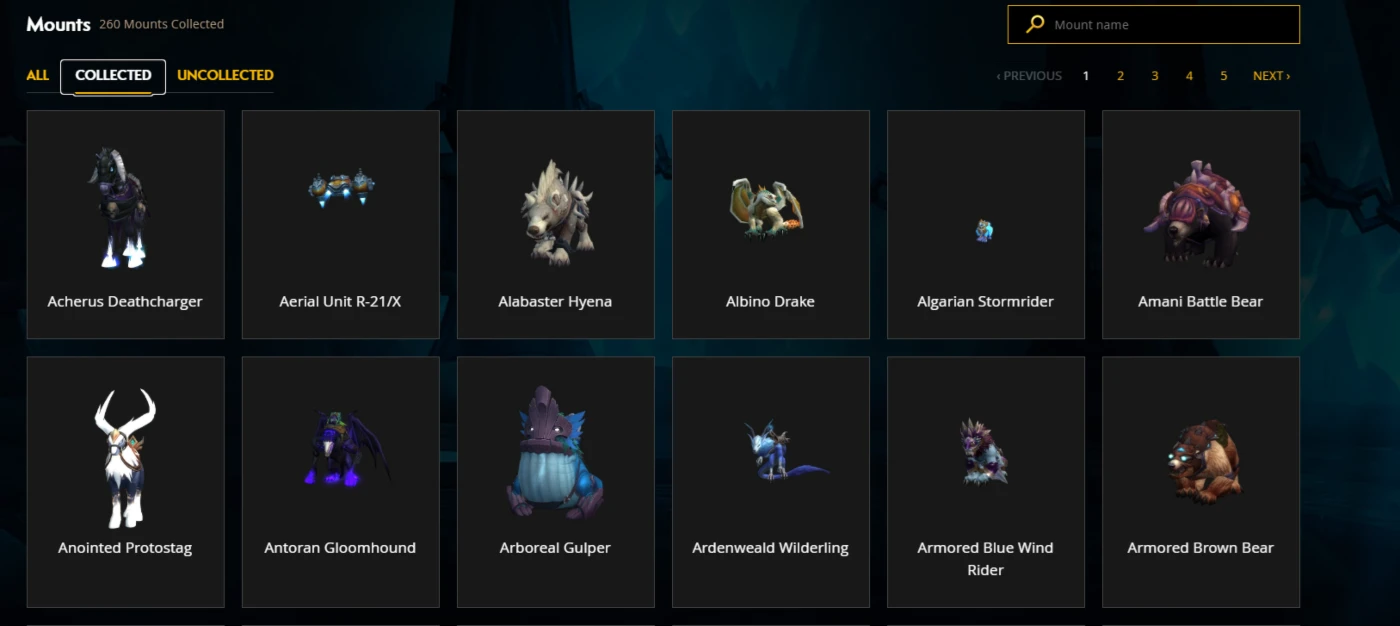Open the Anointed Protostag mount
Screen dimensions: 1400x626
click(125, 482)
